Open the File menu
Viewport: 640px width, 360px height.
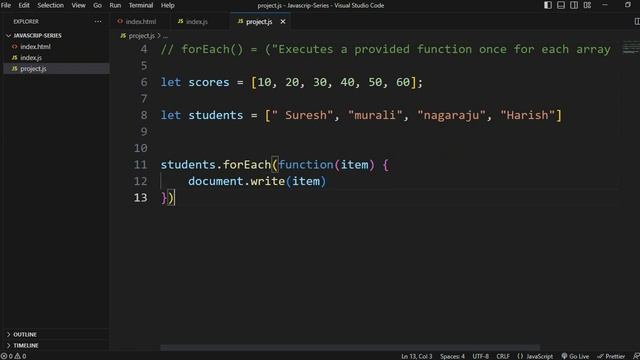6,5
